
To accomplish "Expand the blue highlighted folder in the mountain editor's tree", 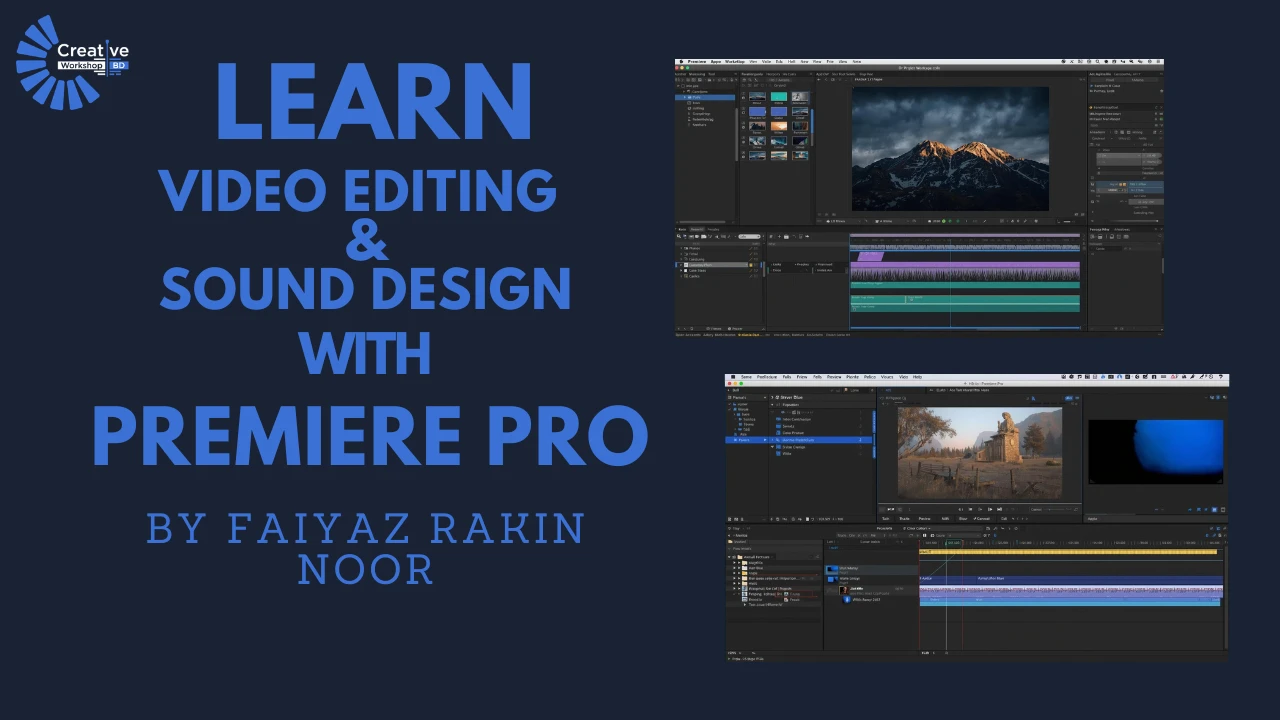I will 687,97.
